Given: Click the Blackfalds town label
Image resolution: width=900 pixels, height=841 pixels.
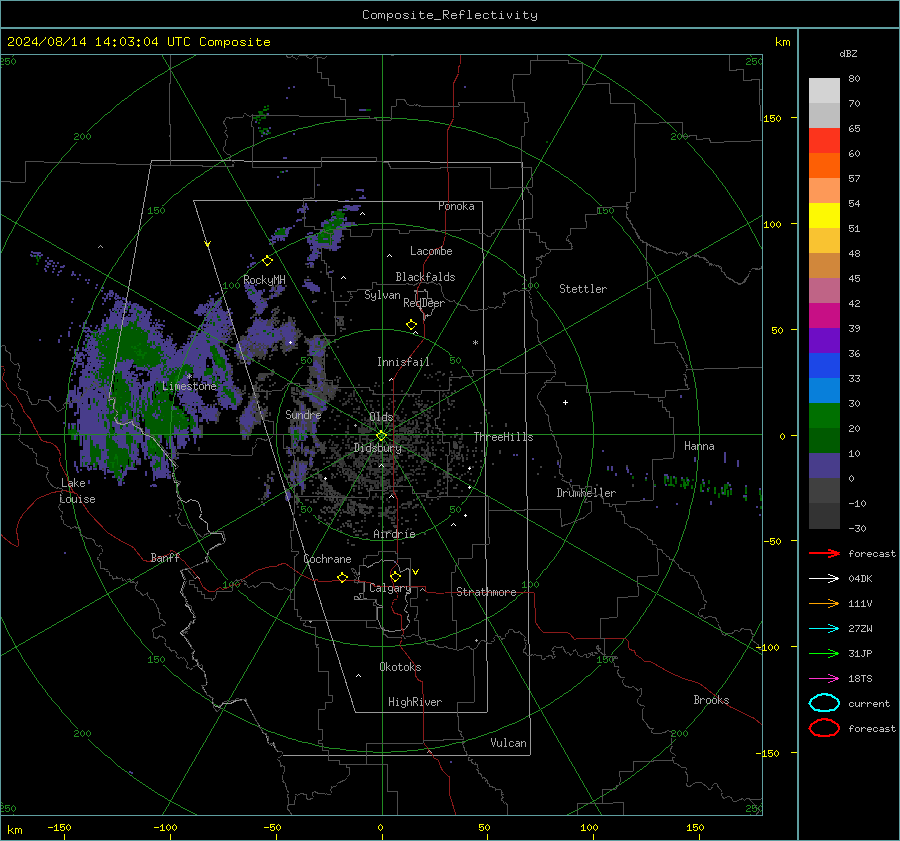Looking at the screenshot, I should pyautogui.click(x=425, y=277).
